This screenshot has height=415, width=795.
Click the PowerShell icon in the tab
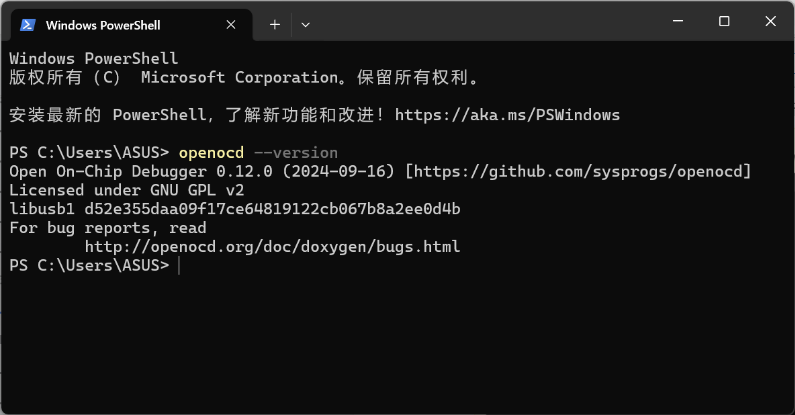tap(27, 25)
